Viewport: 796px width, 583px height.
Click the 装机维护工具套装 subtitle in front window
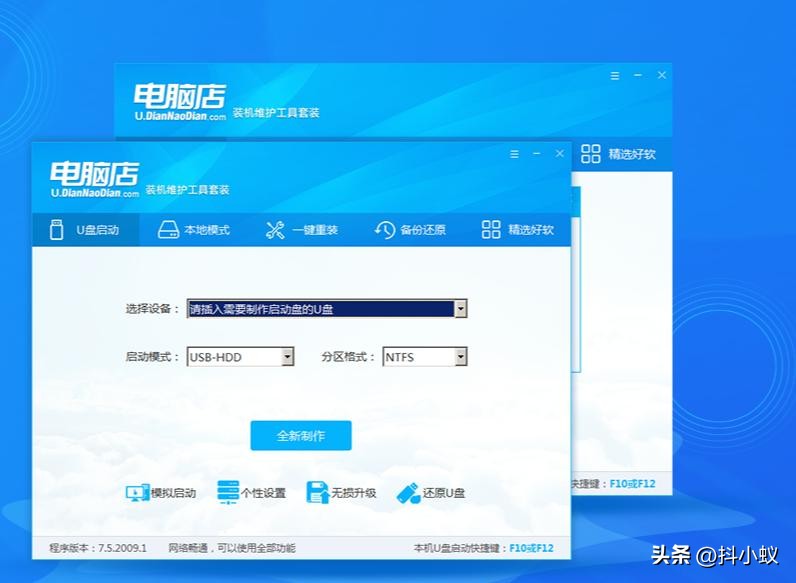[187, 190]
